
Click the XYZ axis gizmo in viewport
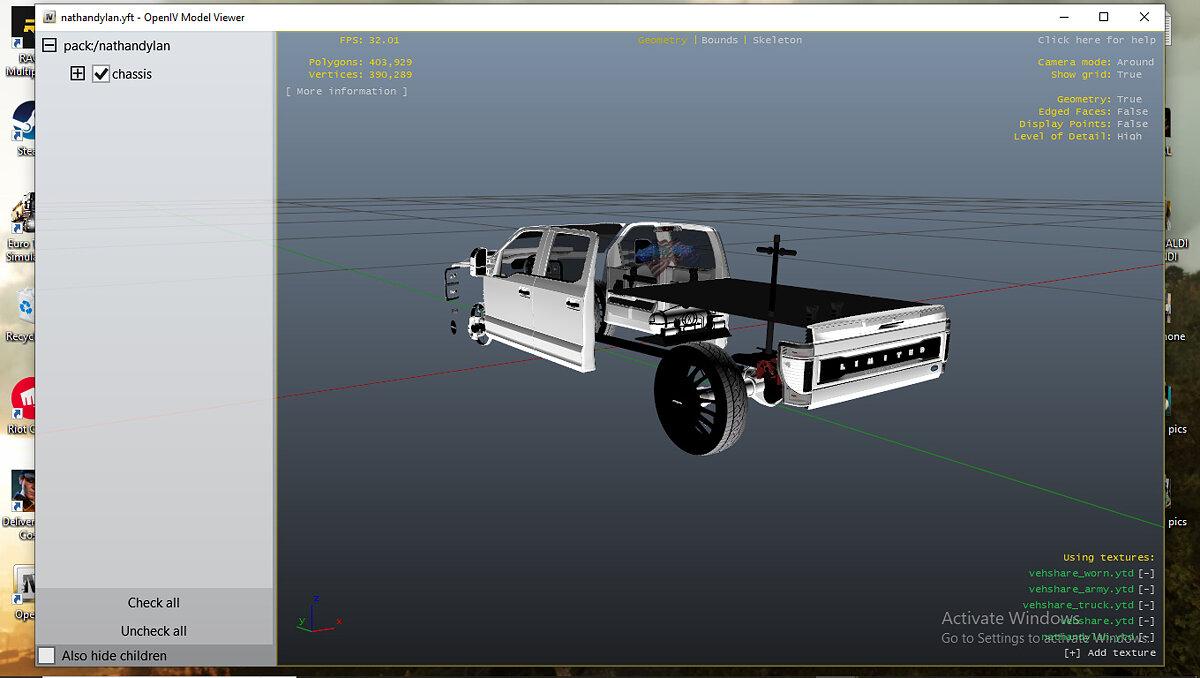point(316,615)
